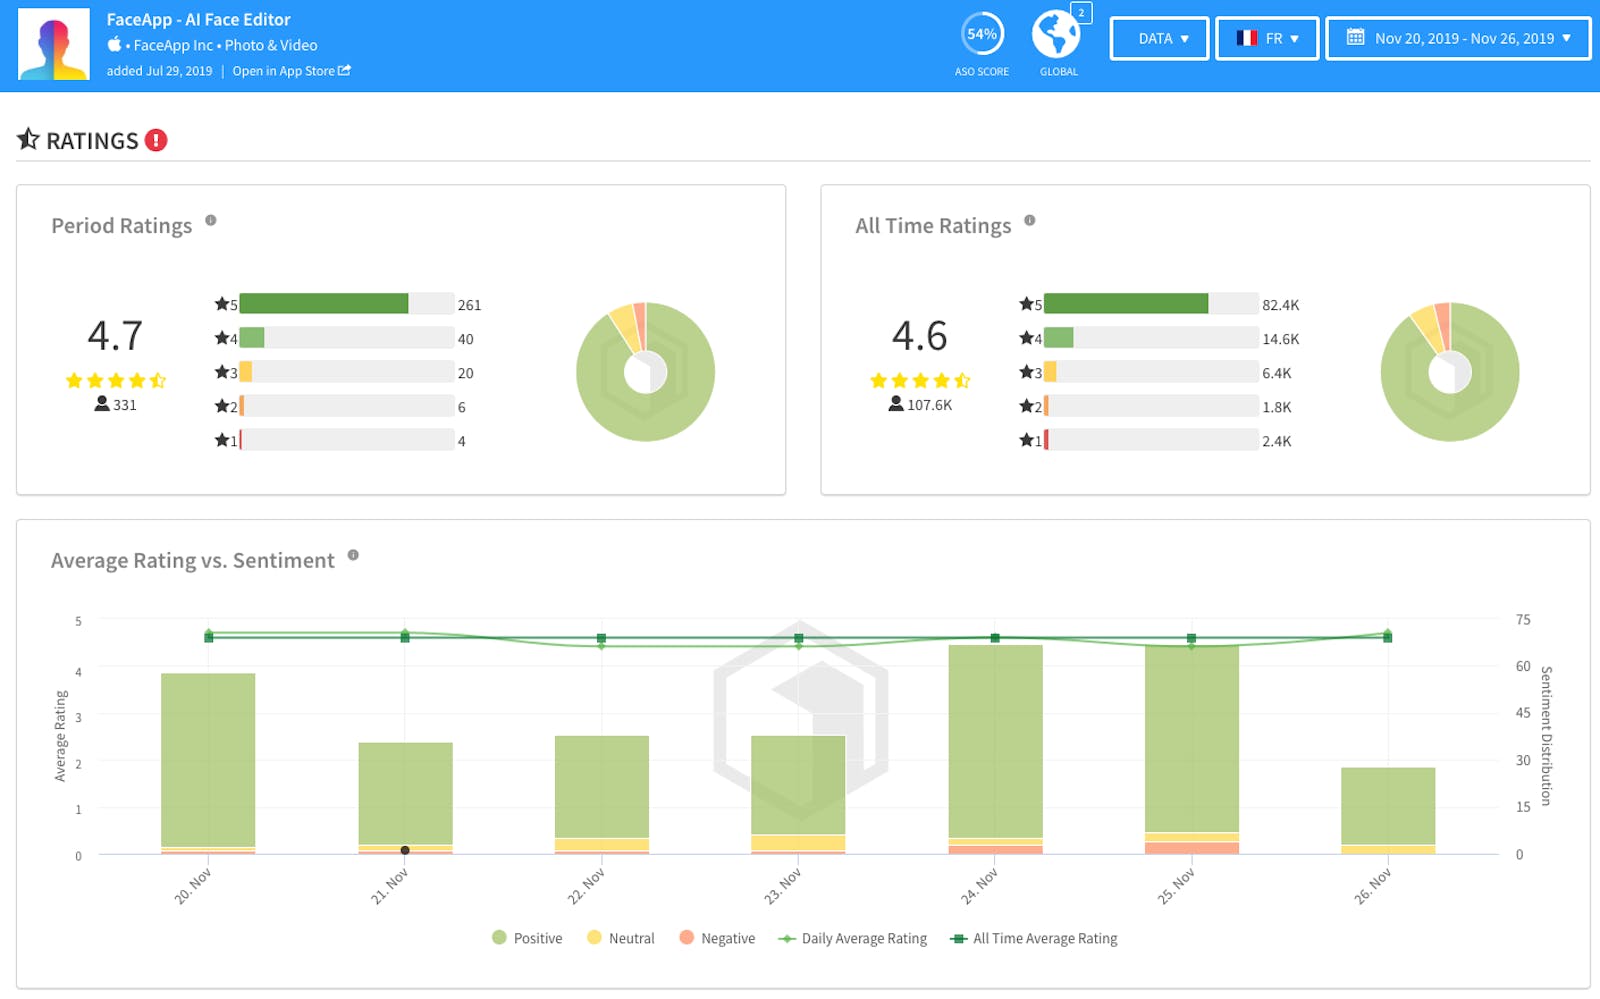Click the 5-star bar in All Time Ratings
The height and width of the screenshot is (999, 1600).
point(1151,304)
